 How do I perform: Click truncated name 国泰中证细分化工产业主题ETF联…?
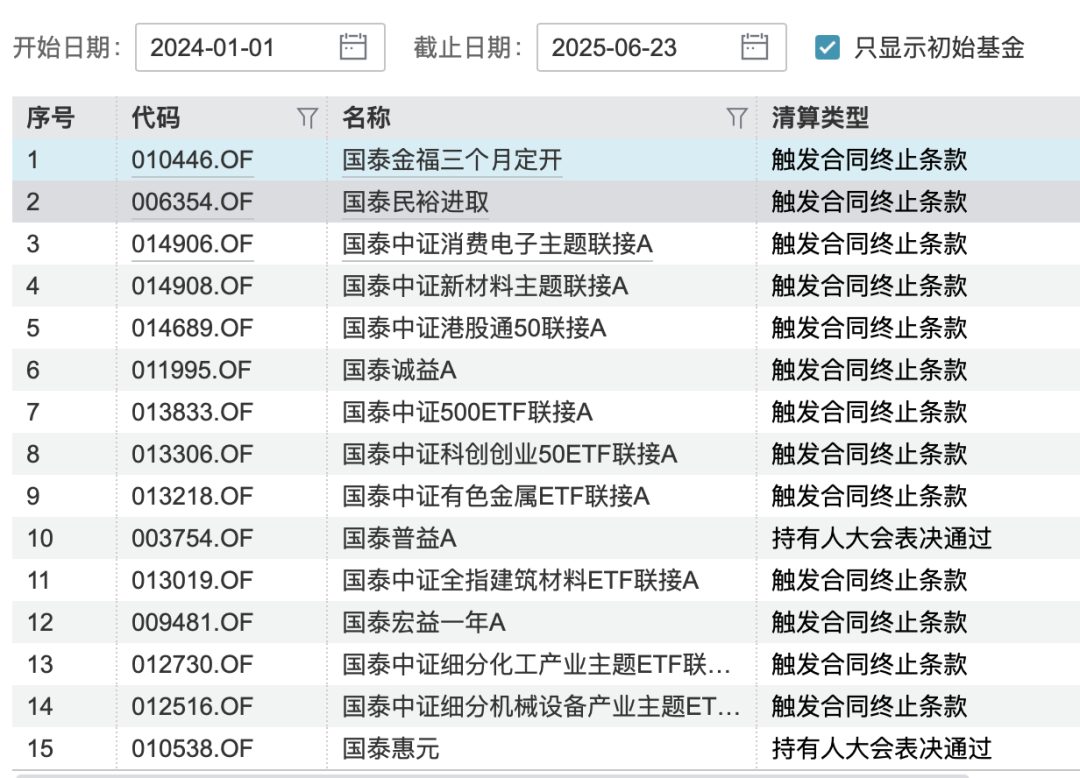coord(537,664)
